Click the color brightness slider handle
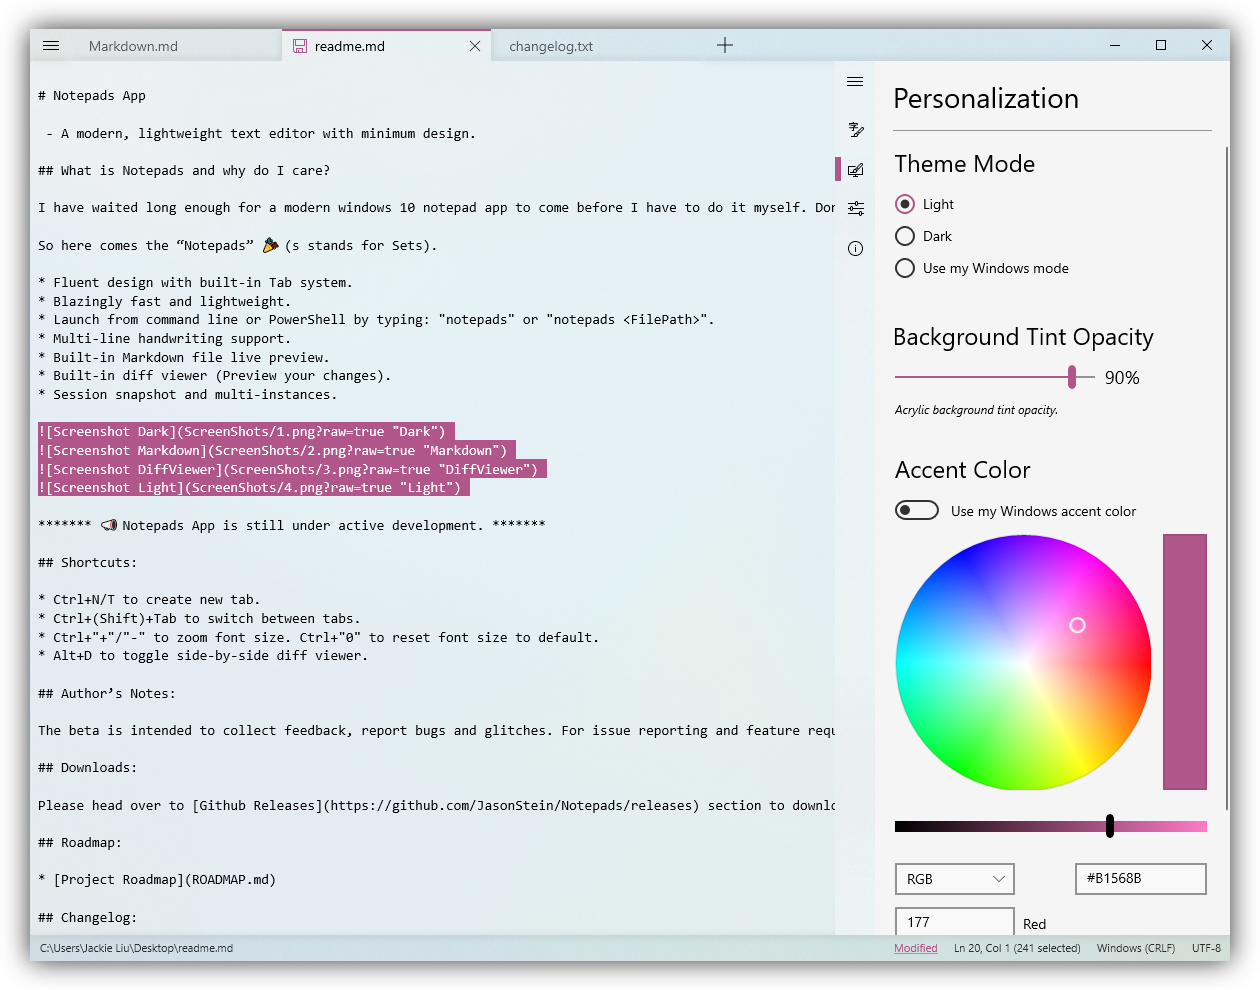This screenshot has width=1260, height=990. click(1110, 826)
